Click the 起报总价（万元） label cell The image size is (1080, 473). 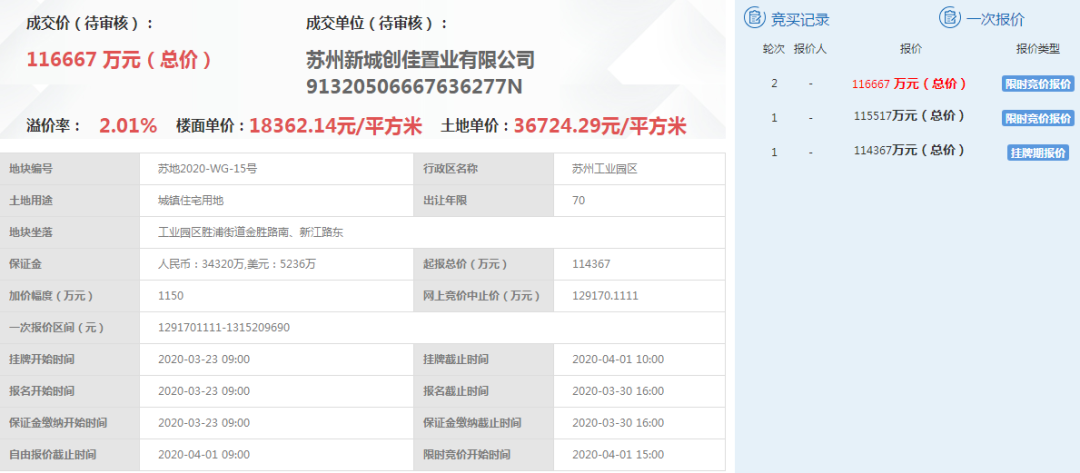484,264
